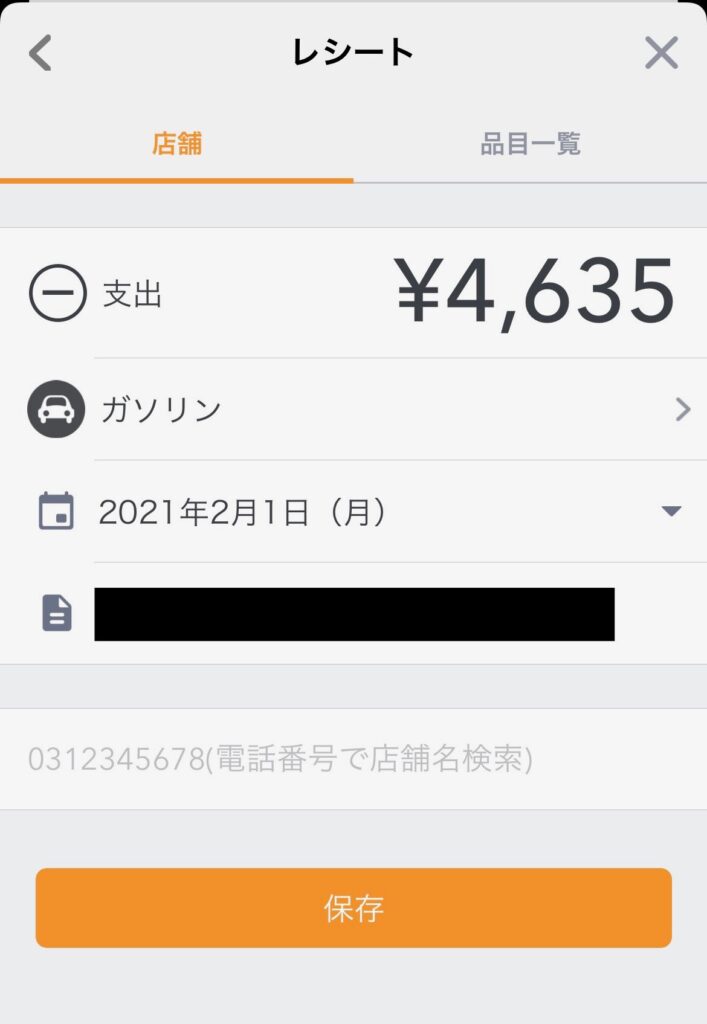Screen dimensions: 707x1024
Task: Open the 品目一覧 tab
Action: tap(530, 144)
